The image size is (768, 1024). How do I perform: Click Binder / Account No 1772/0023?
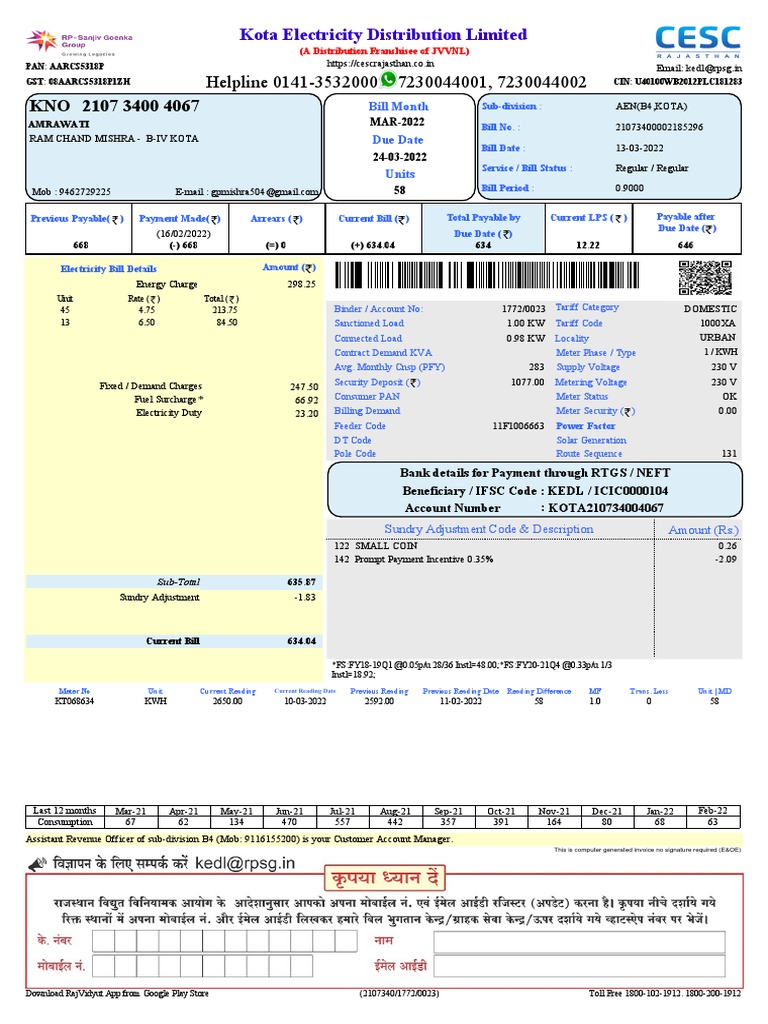[523, 309]
